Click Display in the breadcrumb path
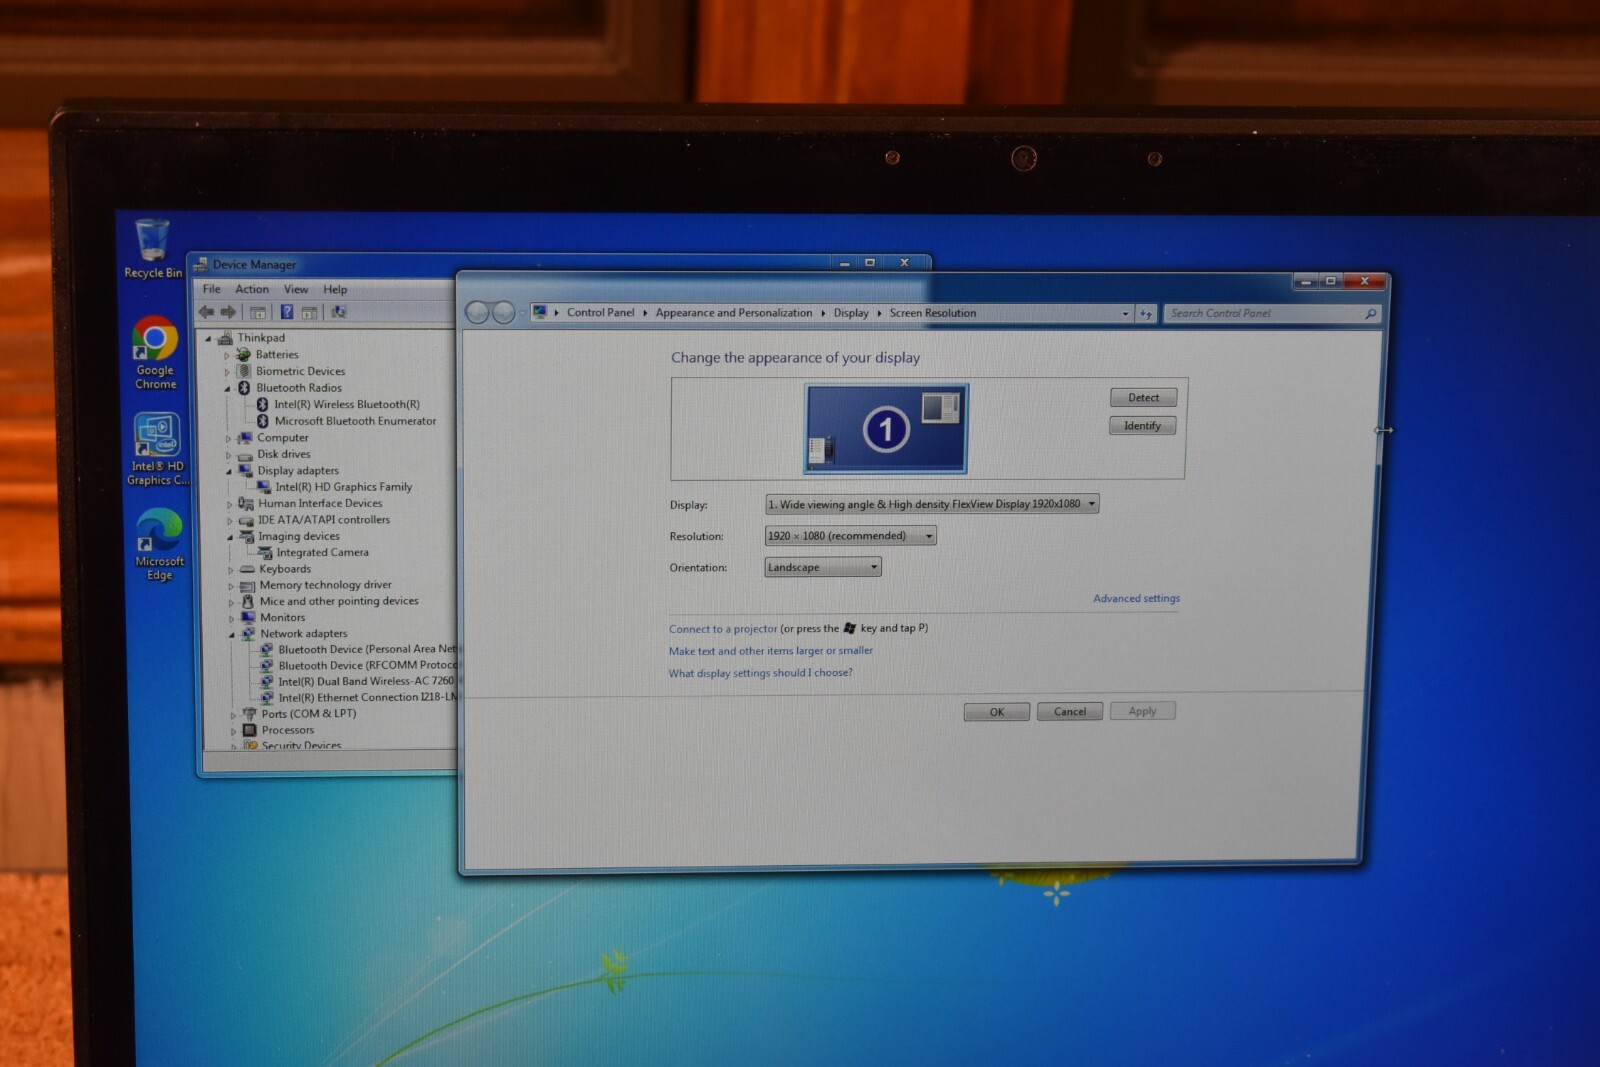The width and height of the screenshot is (1600, 1067). point(851,313)
